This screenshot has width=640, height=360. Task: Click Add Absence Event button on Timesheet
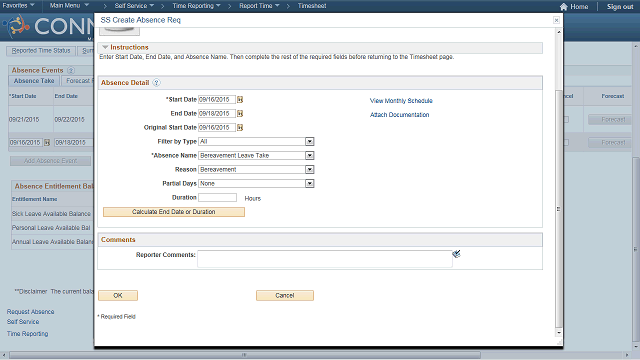point(50,161)
